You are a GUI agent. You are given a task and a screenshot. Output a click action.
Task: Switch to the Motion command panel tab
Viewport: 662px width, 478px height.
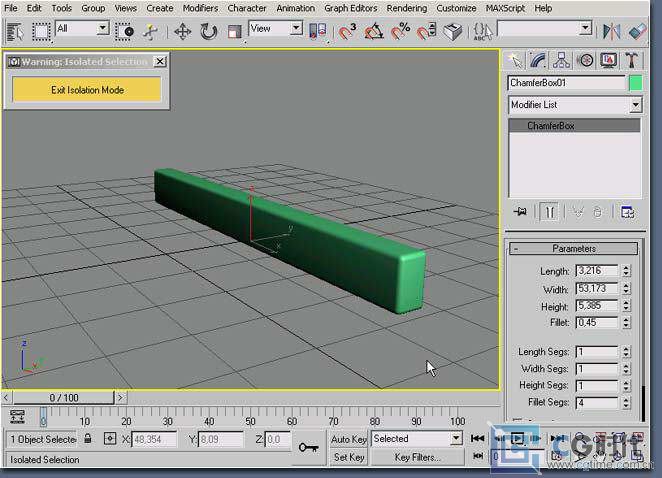(x=585, y=61)
